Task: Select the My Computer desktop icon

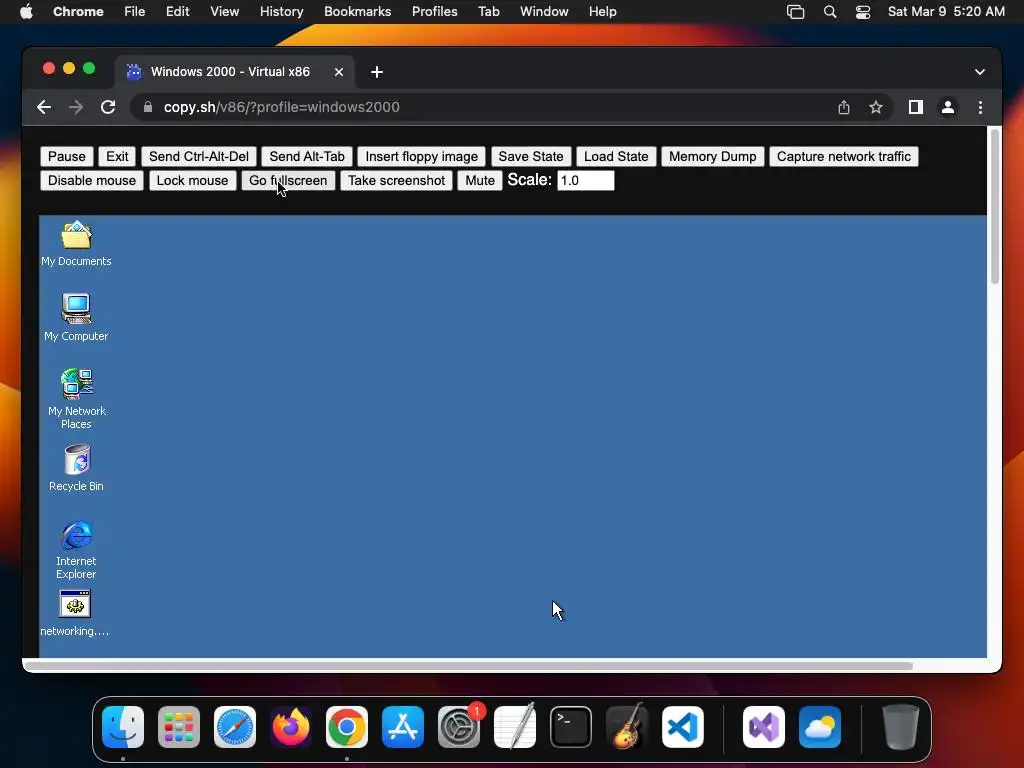Action: (76, 318)
